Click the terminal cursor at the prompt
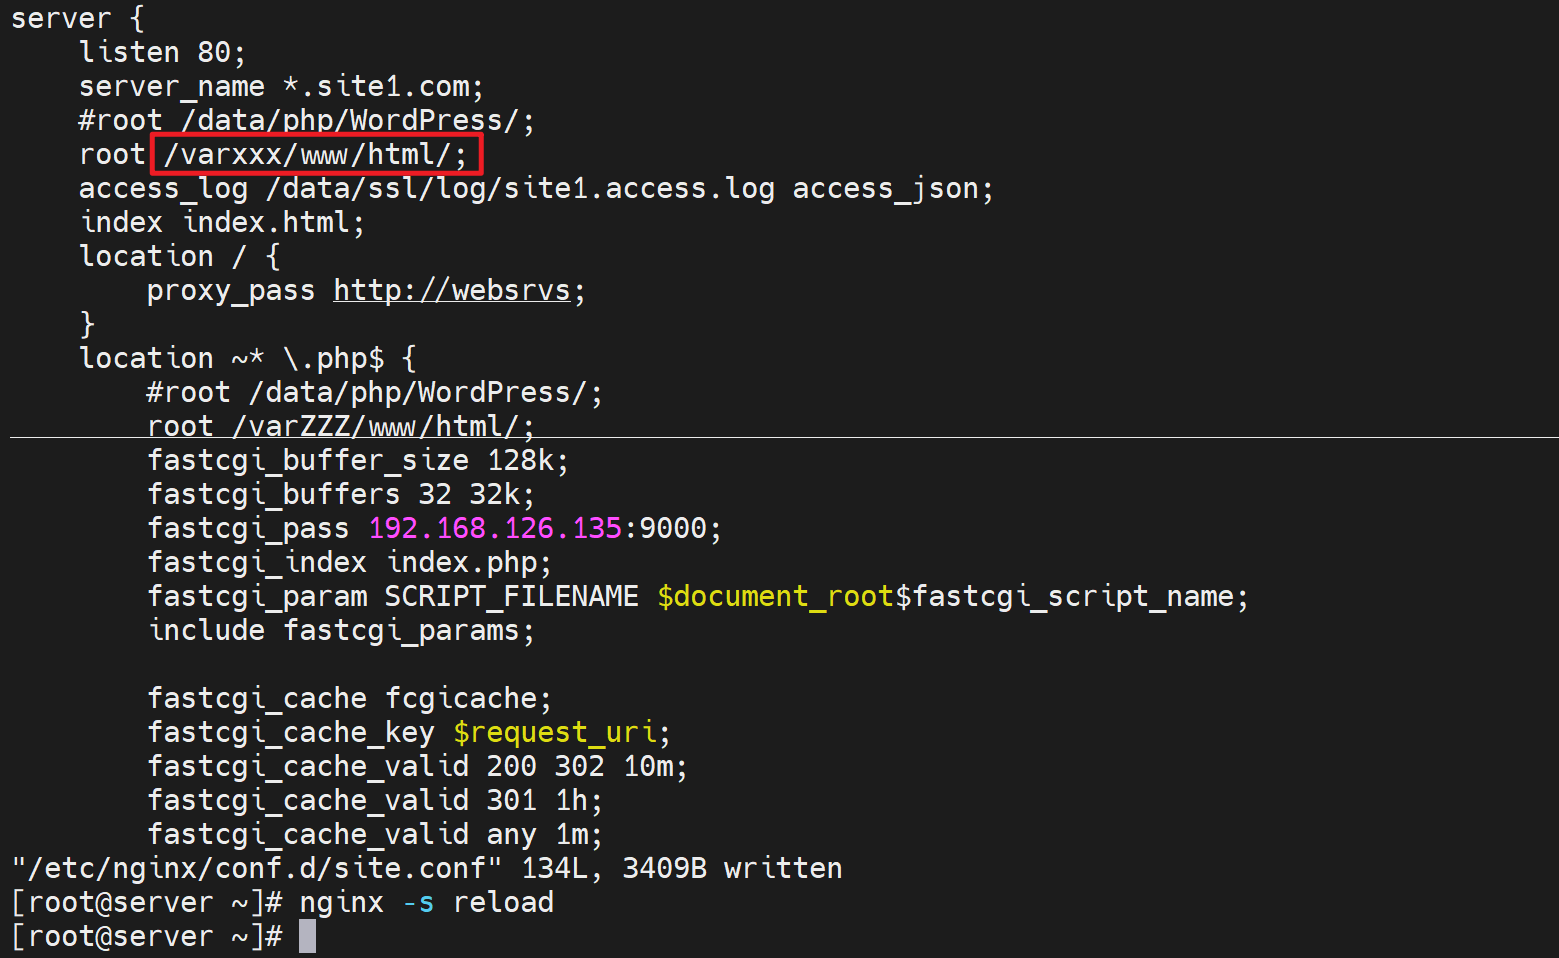Screen dimensions: 1559x958 tap(307, 937)
